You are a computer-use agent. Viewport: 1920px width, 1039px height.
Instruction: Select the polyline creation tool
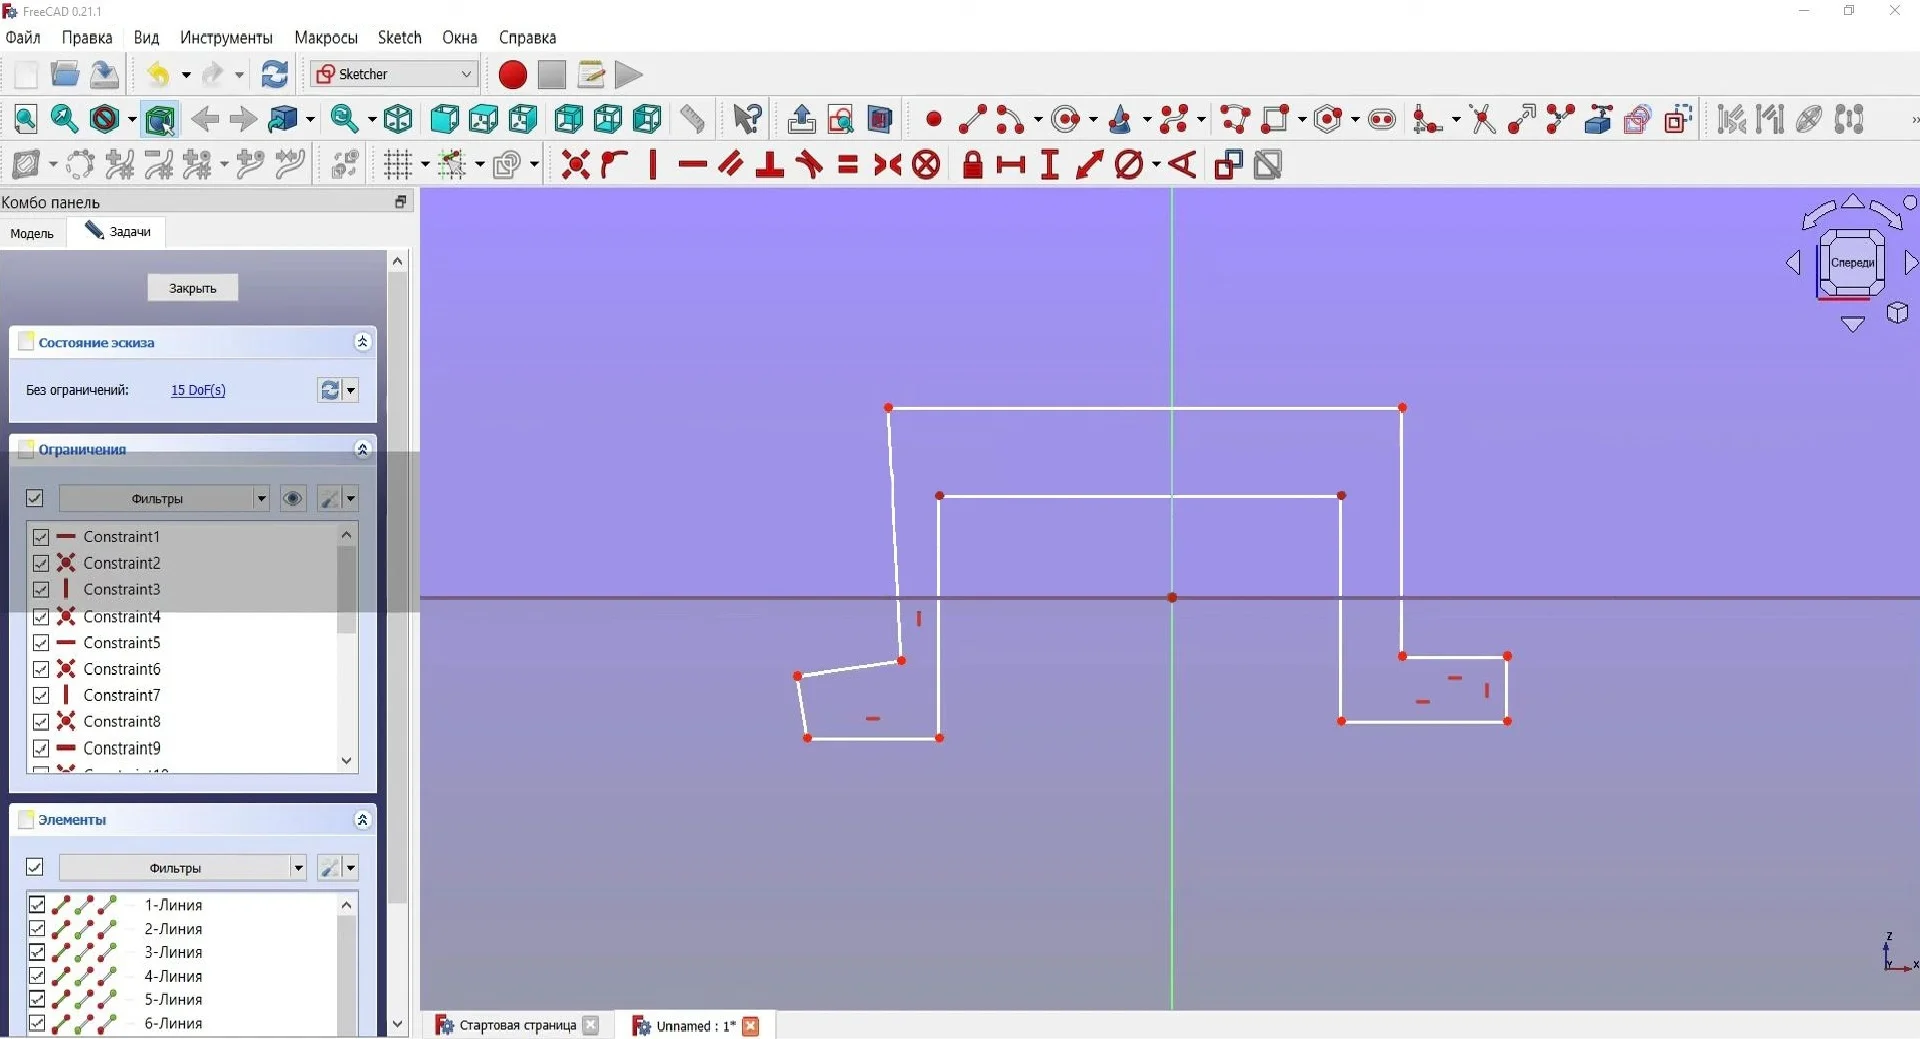pyautogui.click(x=1235, y=120)
